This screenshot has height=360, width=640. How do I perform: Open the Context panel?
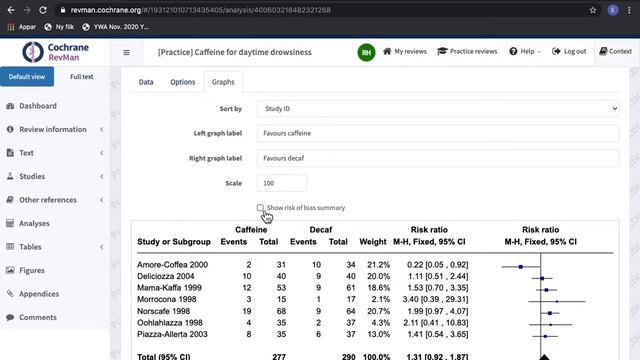[x=616, y=51]
